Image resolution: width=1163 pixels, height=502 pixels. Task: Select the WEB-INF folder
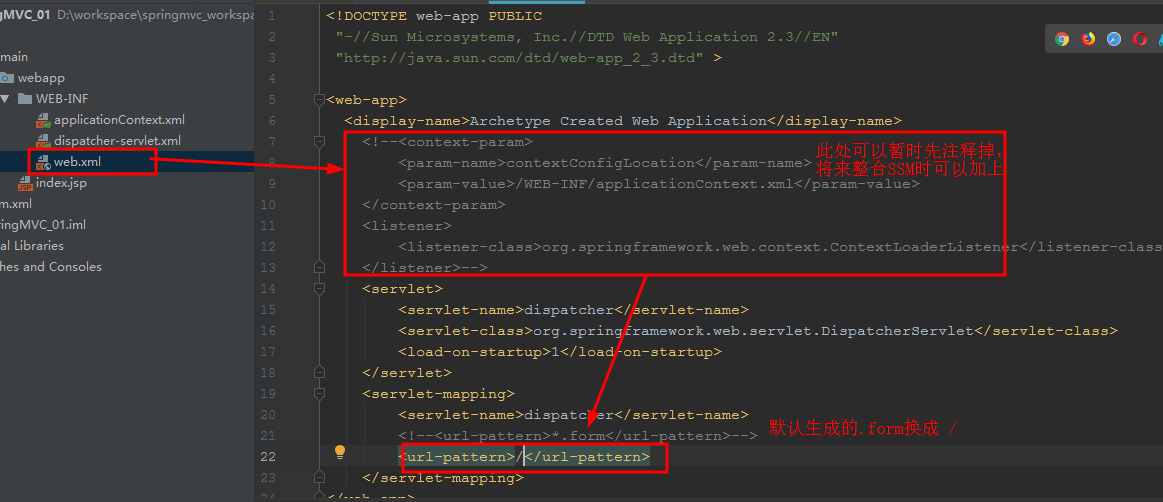[x=62, y=99]
